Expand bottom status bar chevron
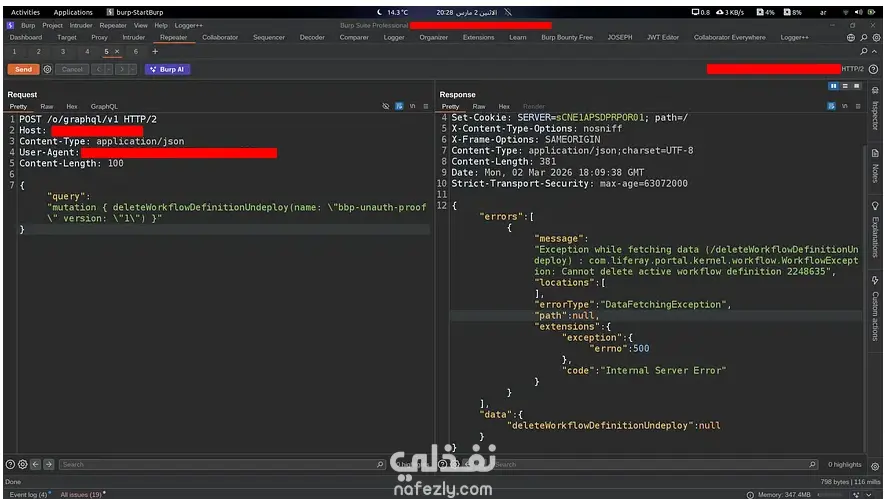The width and height of the screenshot is (885, 499). point(869,494)
